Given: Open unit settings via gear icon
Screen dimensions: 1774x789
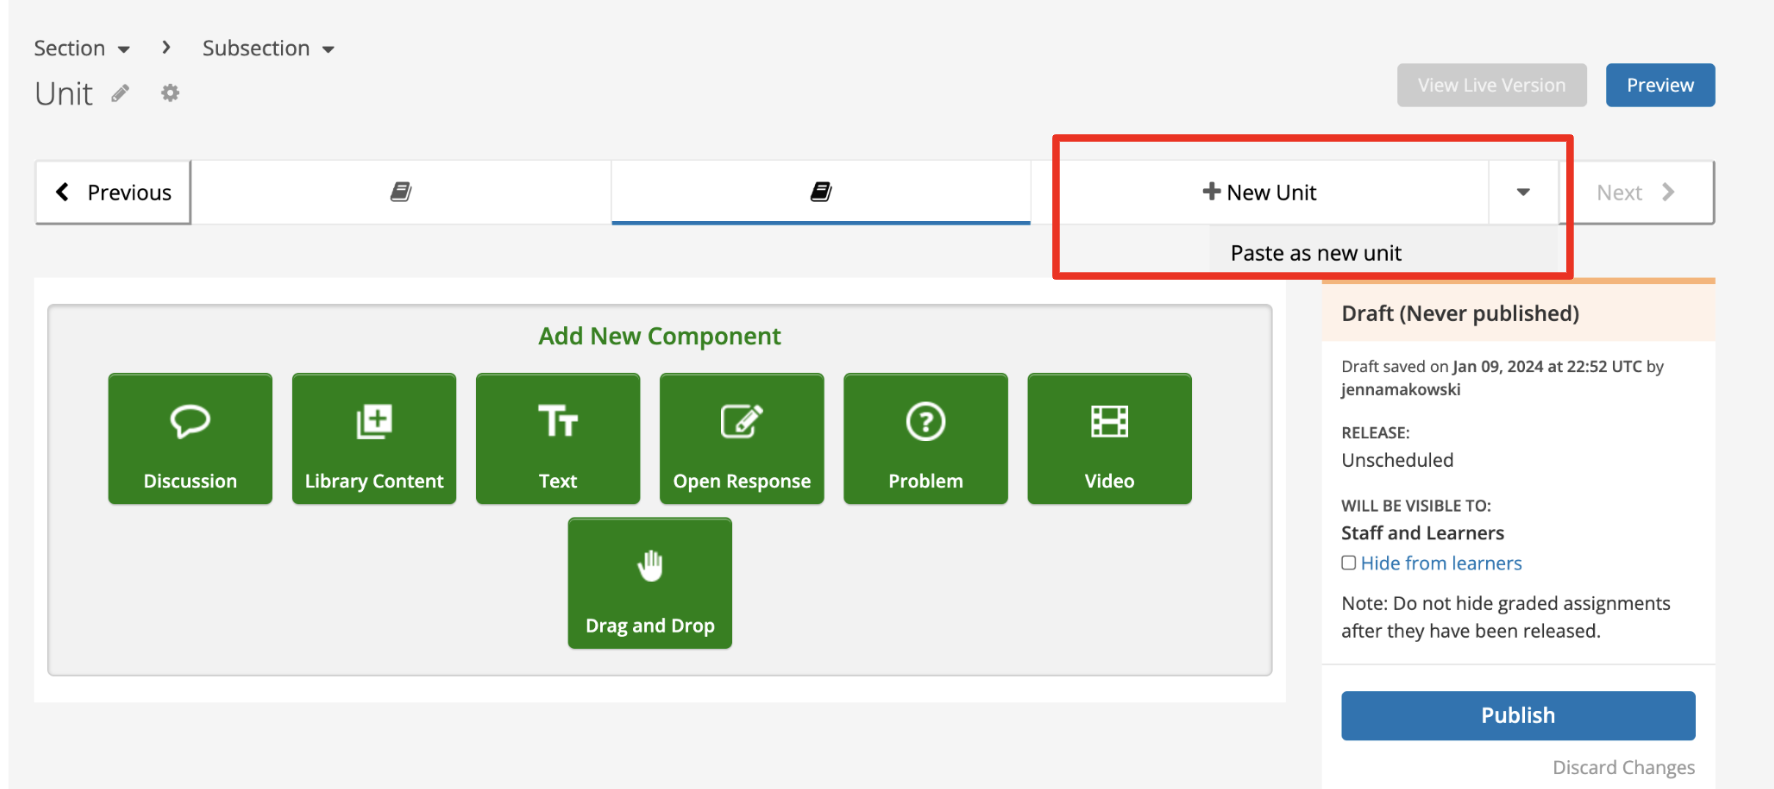Looking at the screenshot, I should pos(170,93).
